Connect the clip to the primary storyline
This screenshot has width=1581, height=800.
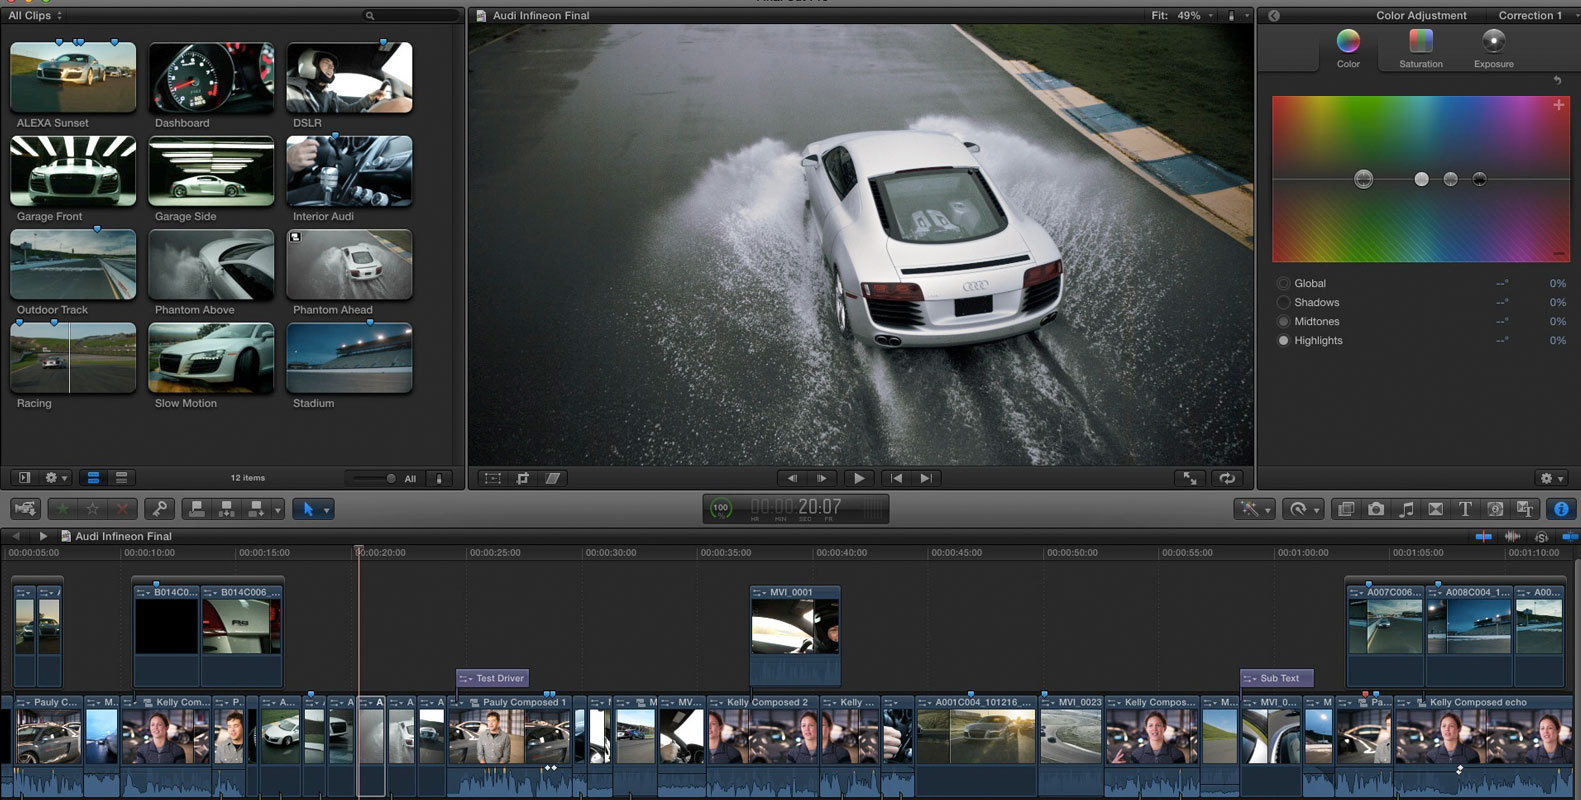197,509
